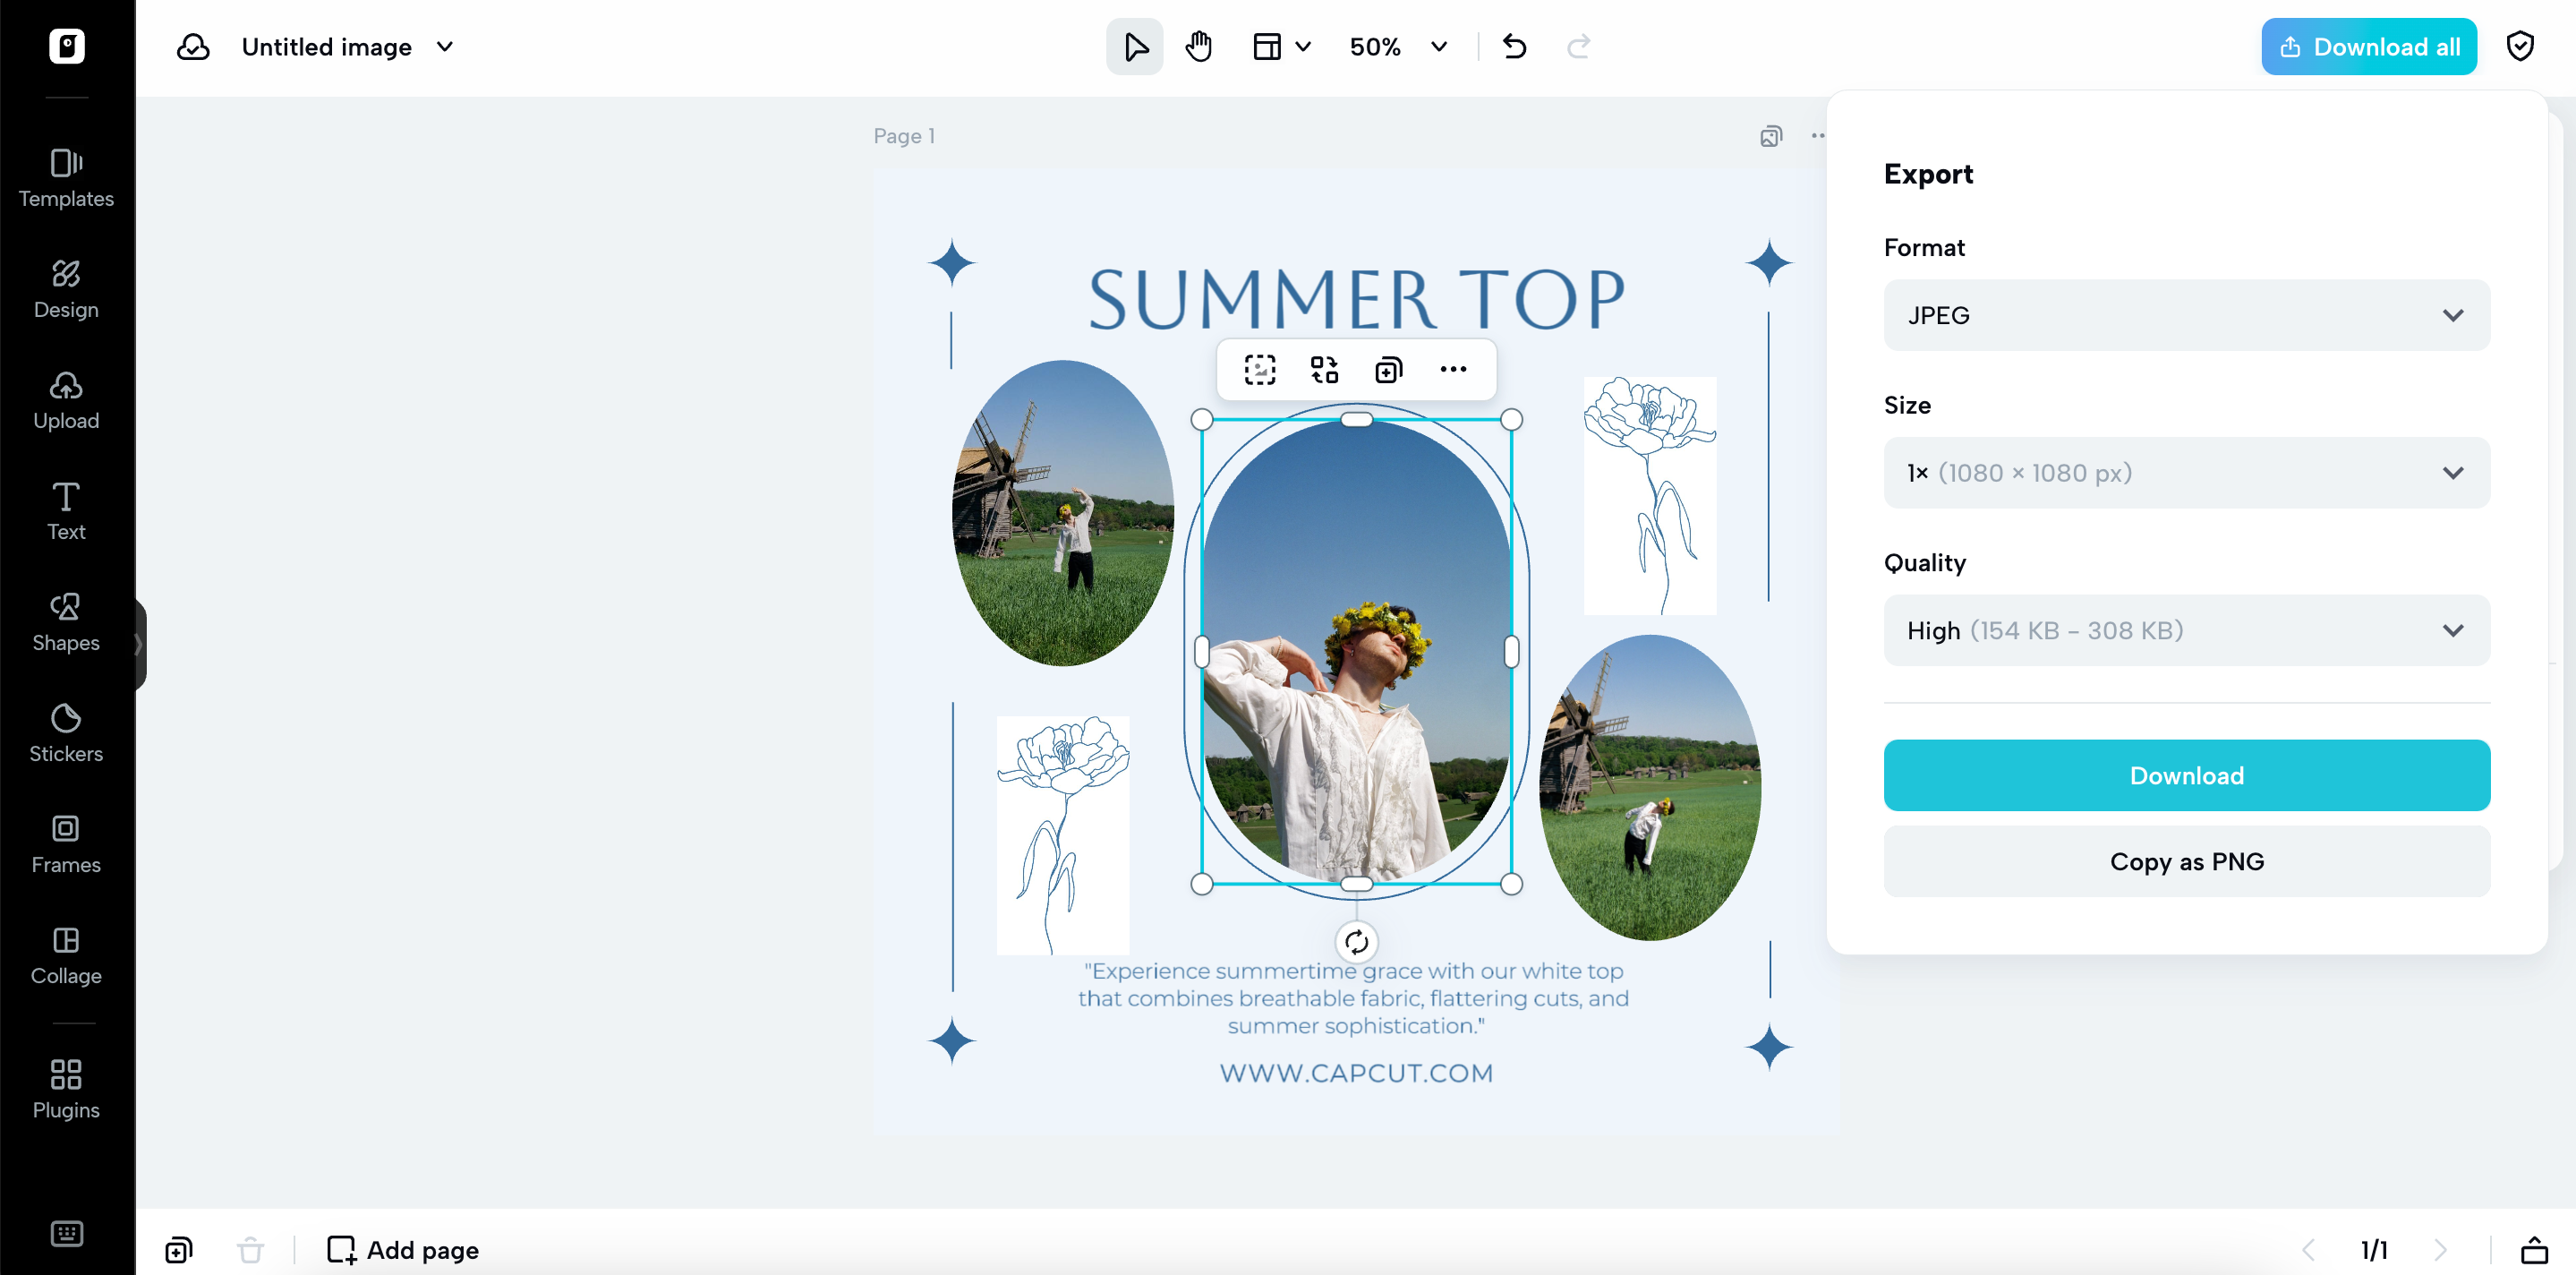Viewport: 2576px width, 1275px height.
Task: Open the Templates panel in the sidebar
Action: click(66, 178)
